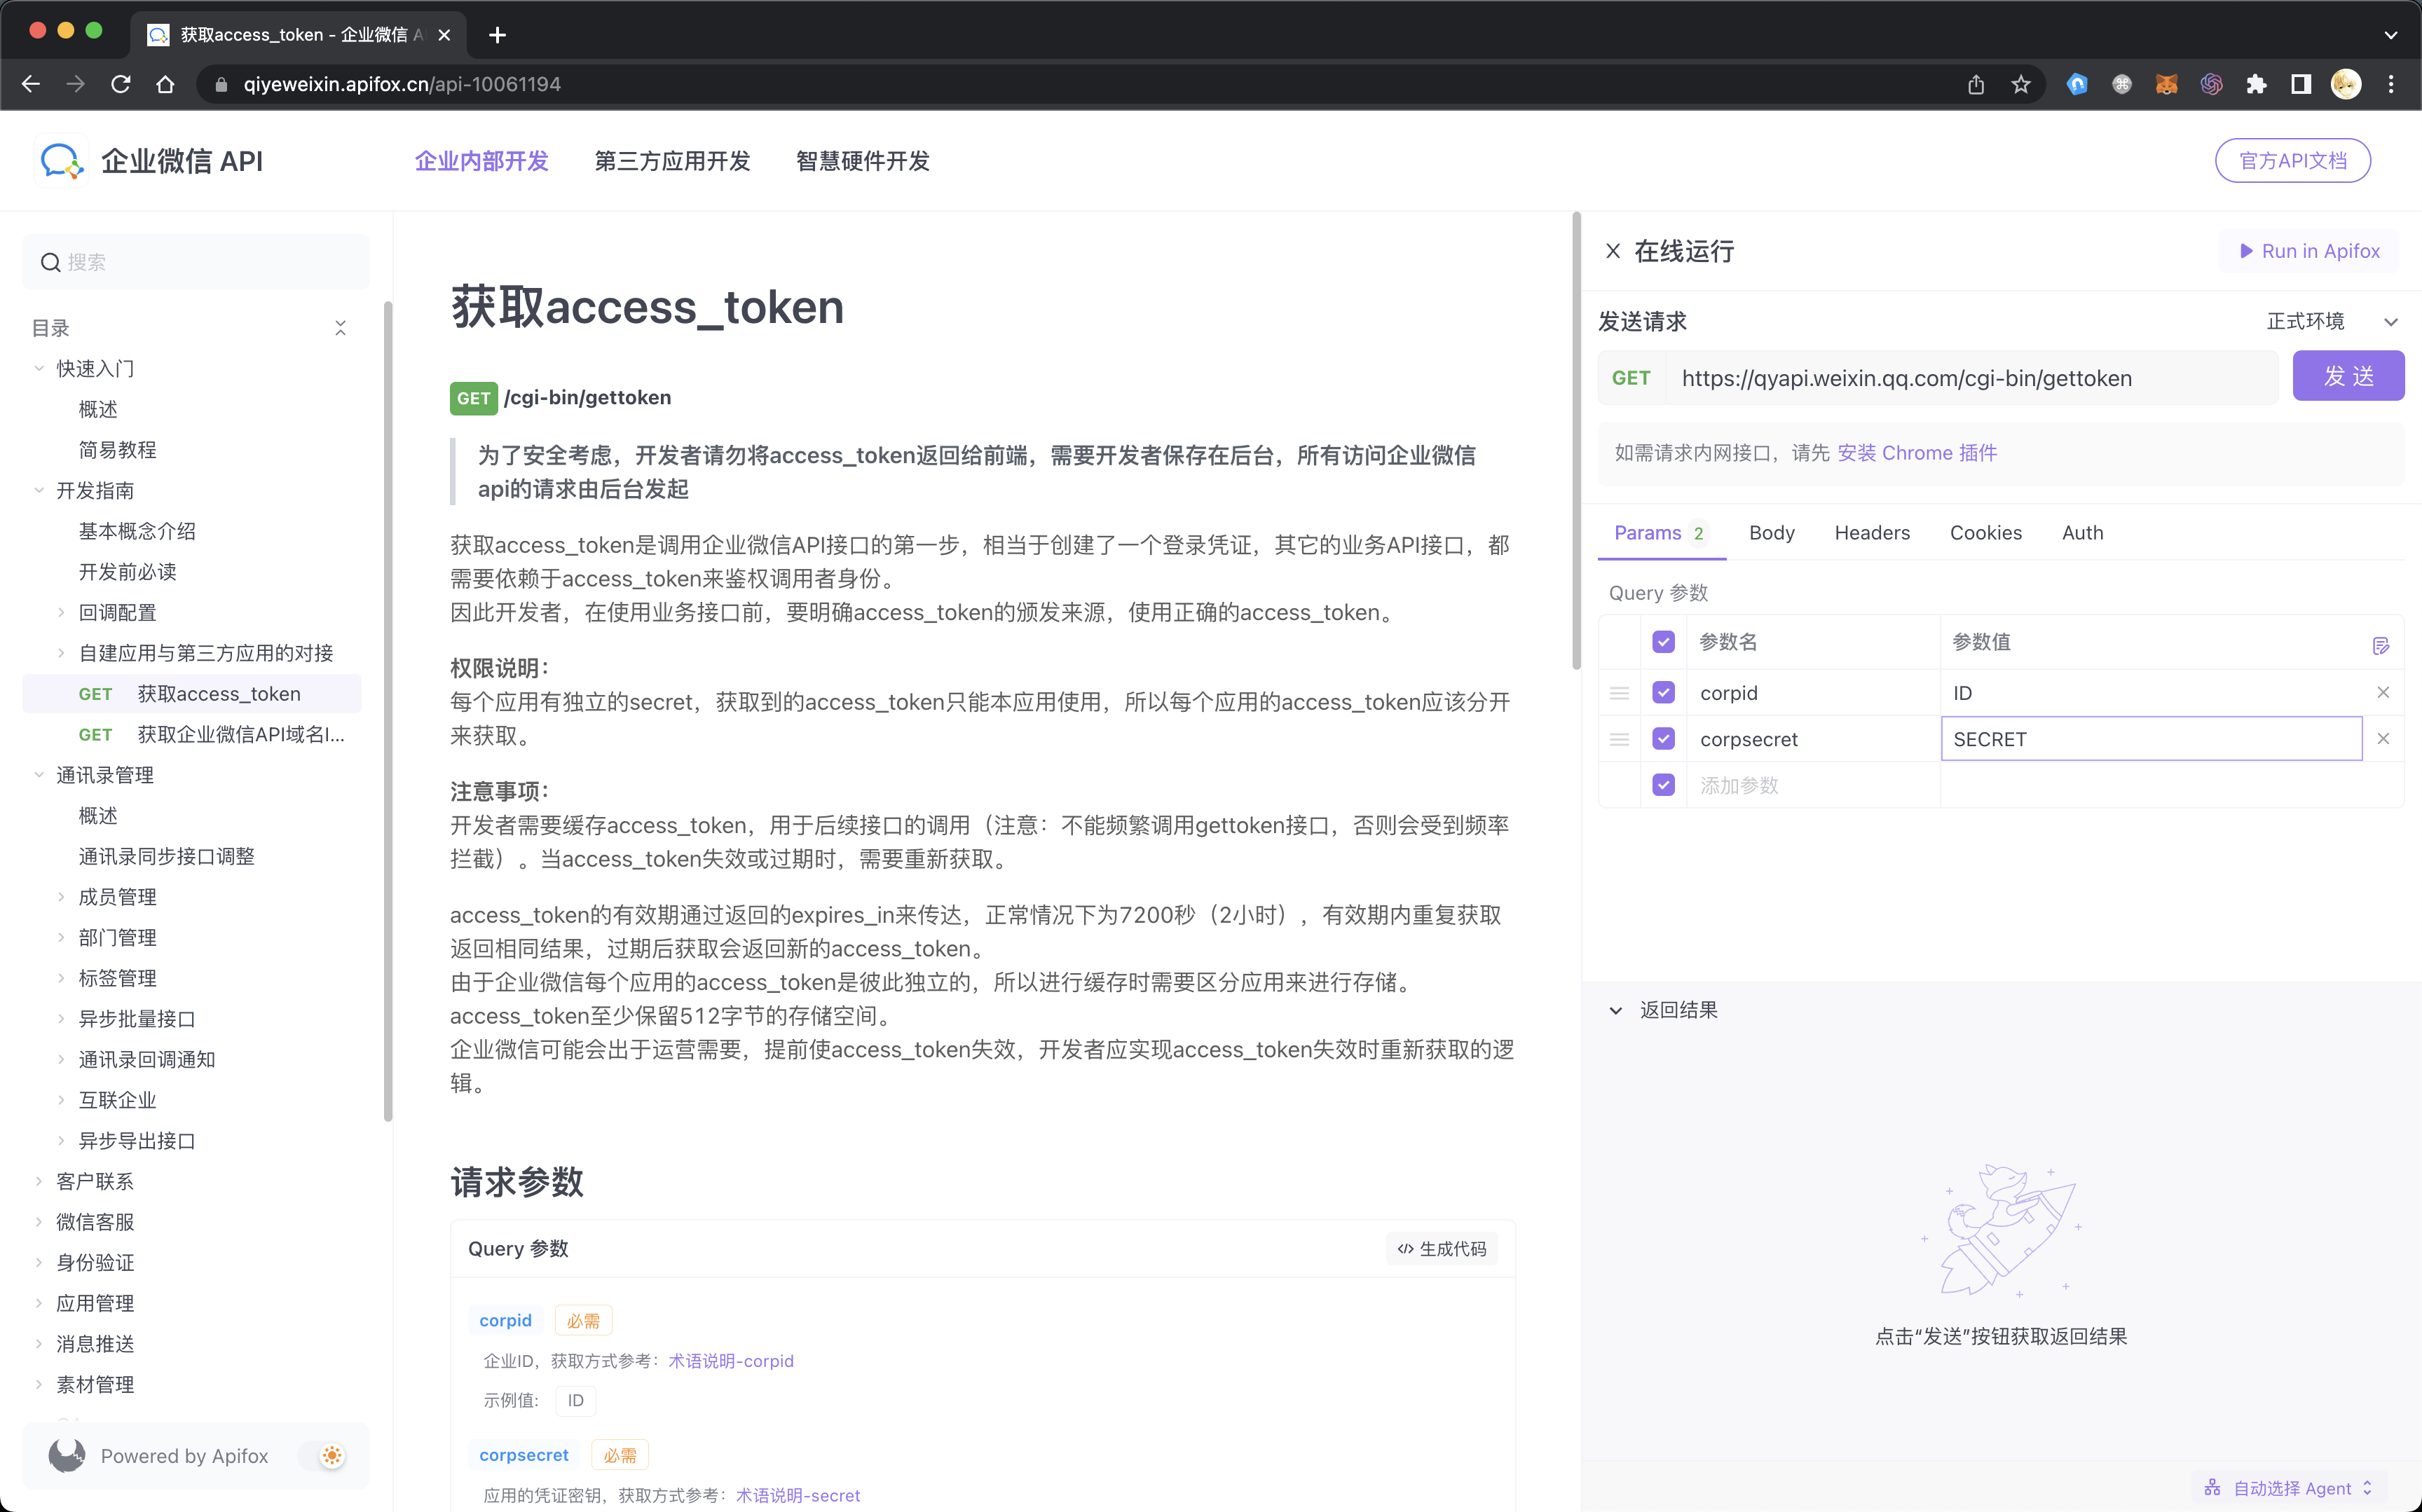Screen dimensions: 2422x1512
Task: Close the 在线运行 panel with X
Action: coord(1613,251)
